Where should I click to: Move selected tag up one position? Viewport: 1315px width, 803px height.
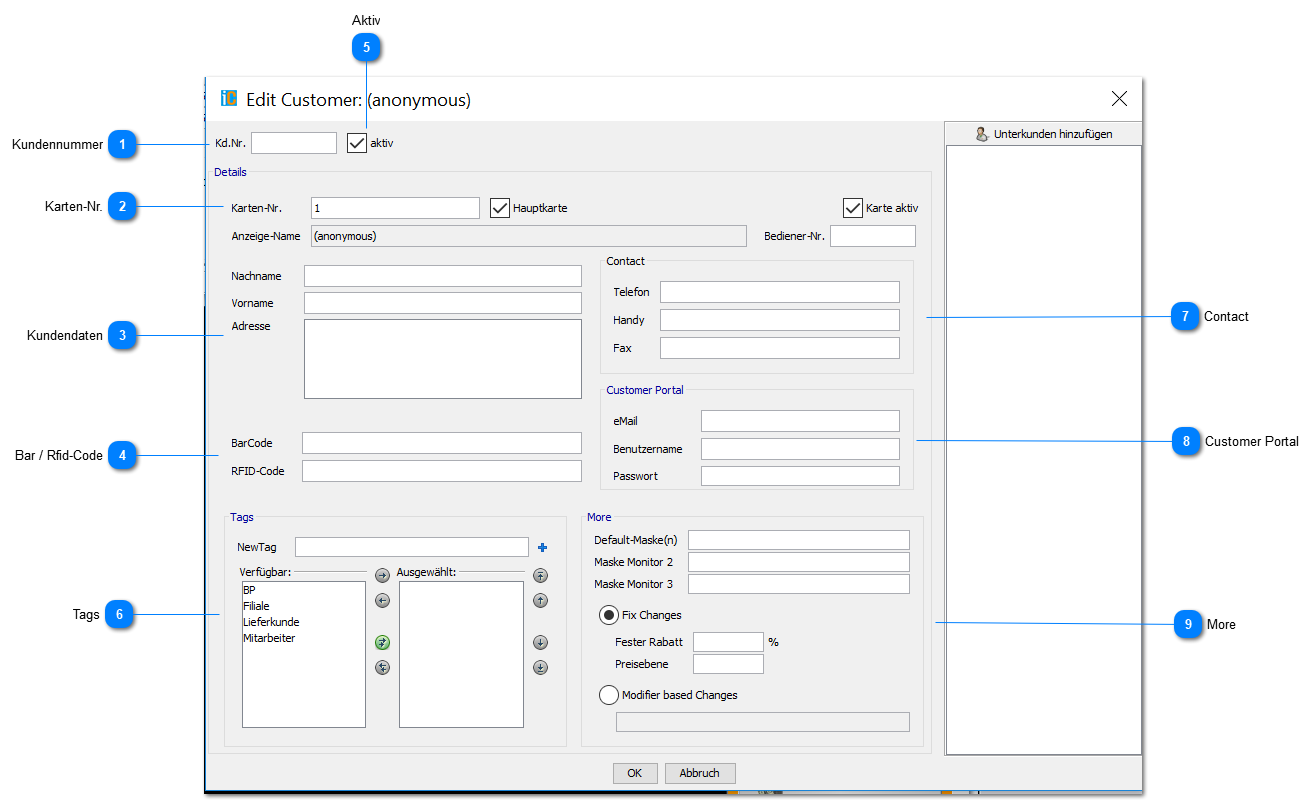[540, 601]
